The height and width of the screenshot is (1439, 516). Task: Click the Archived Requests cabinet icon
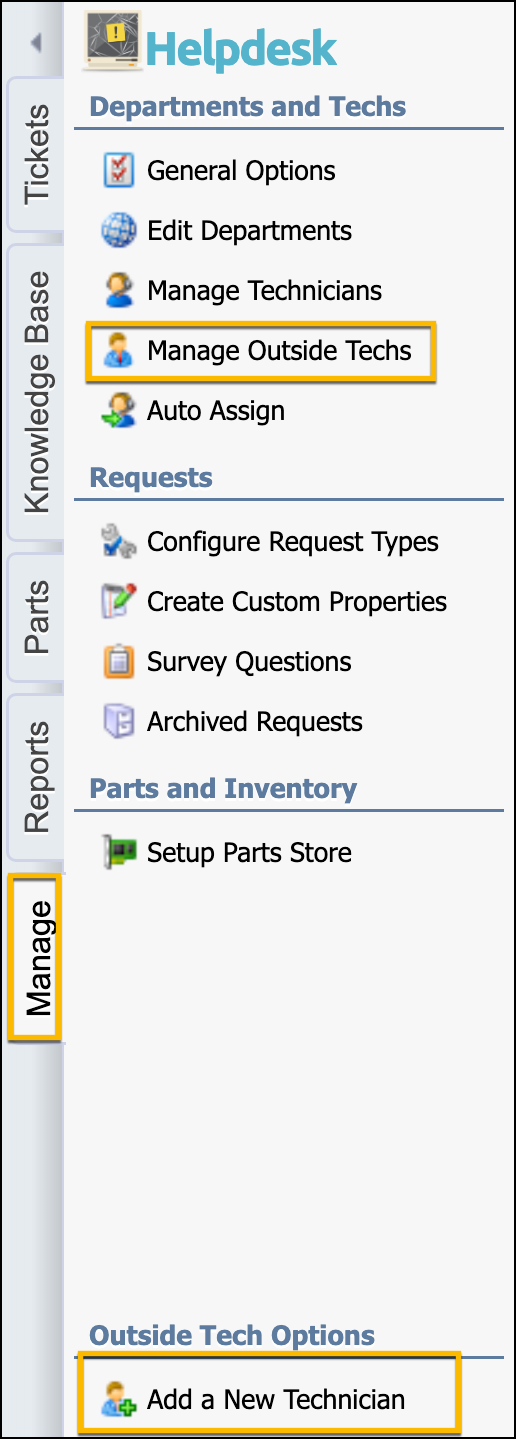click(119, 722)
